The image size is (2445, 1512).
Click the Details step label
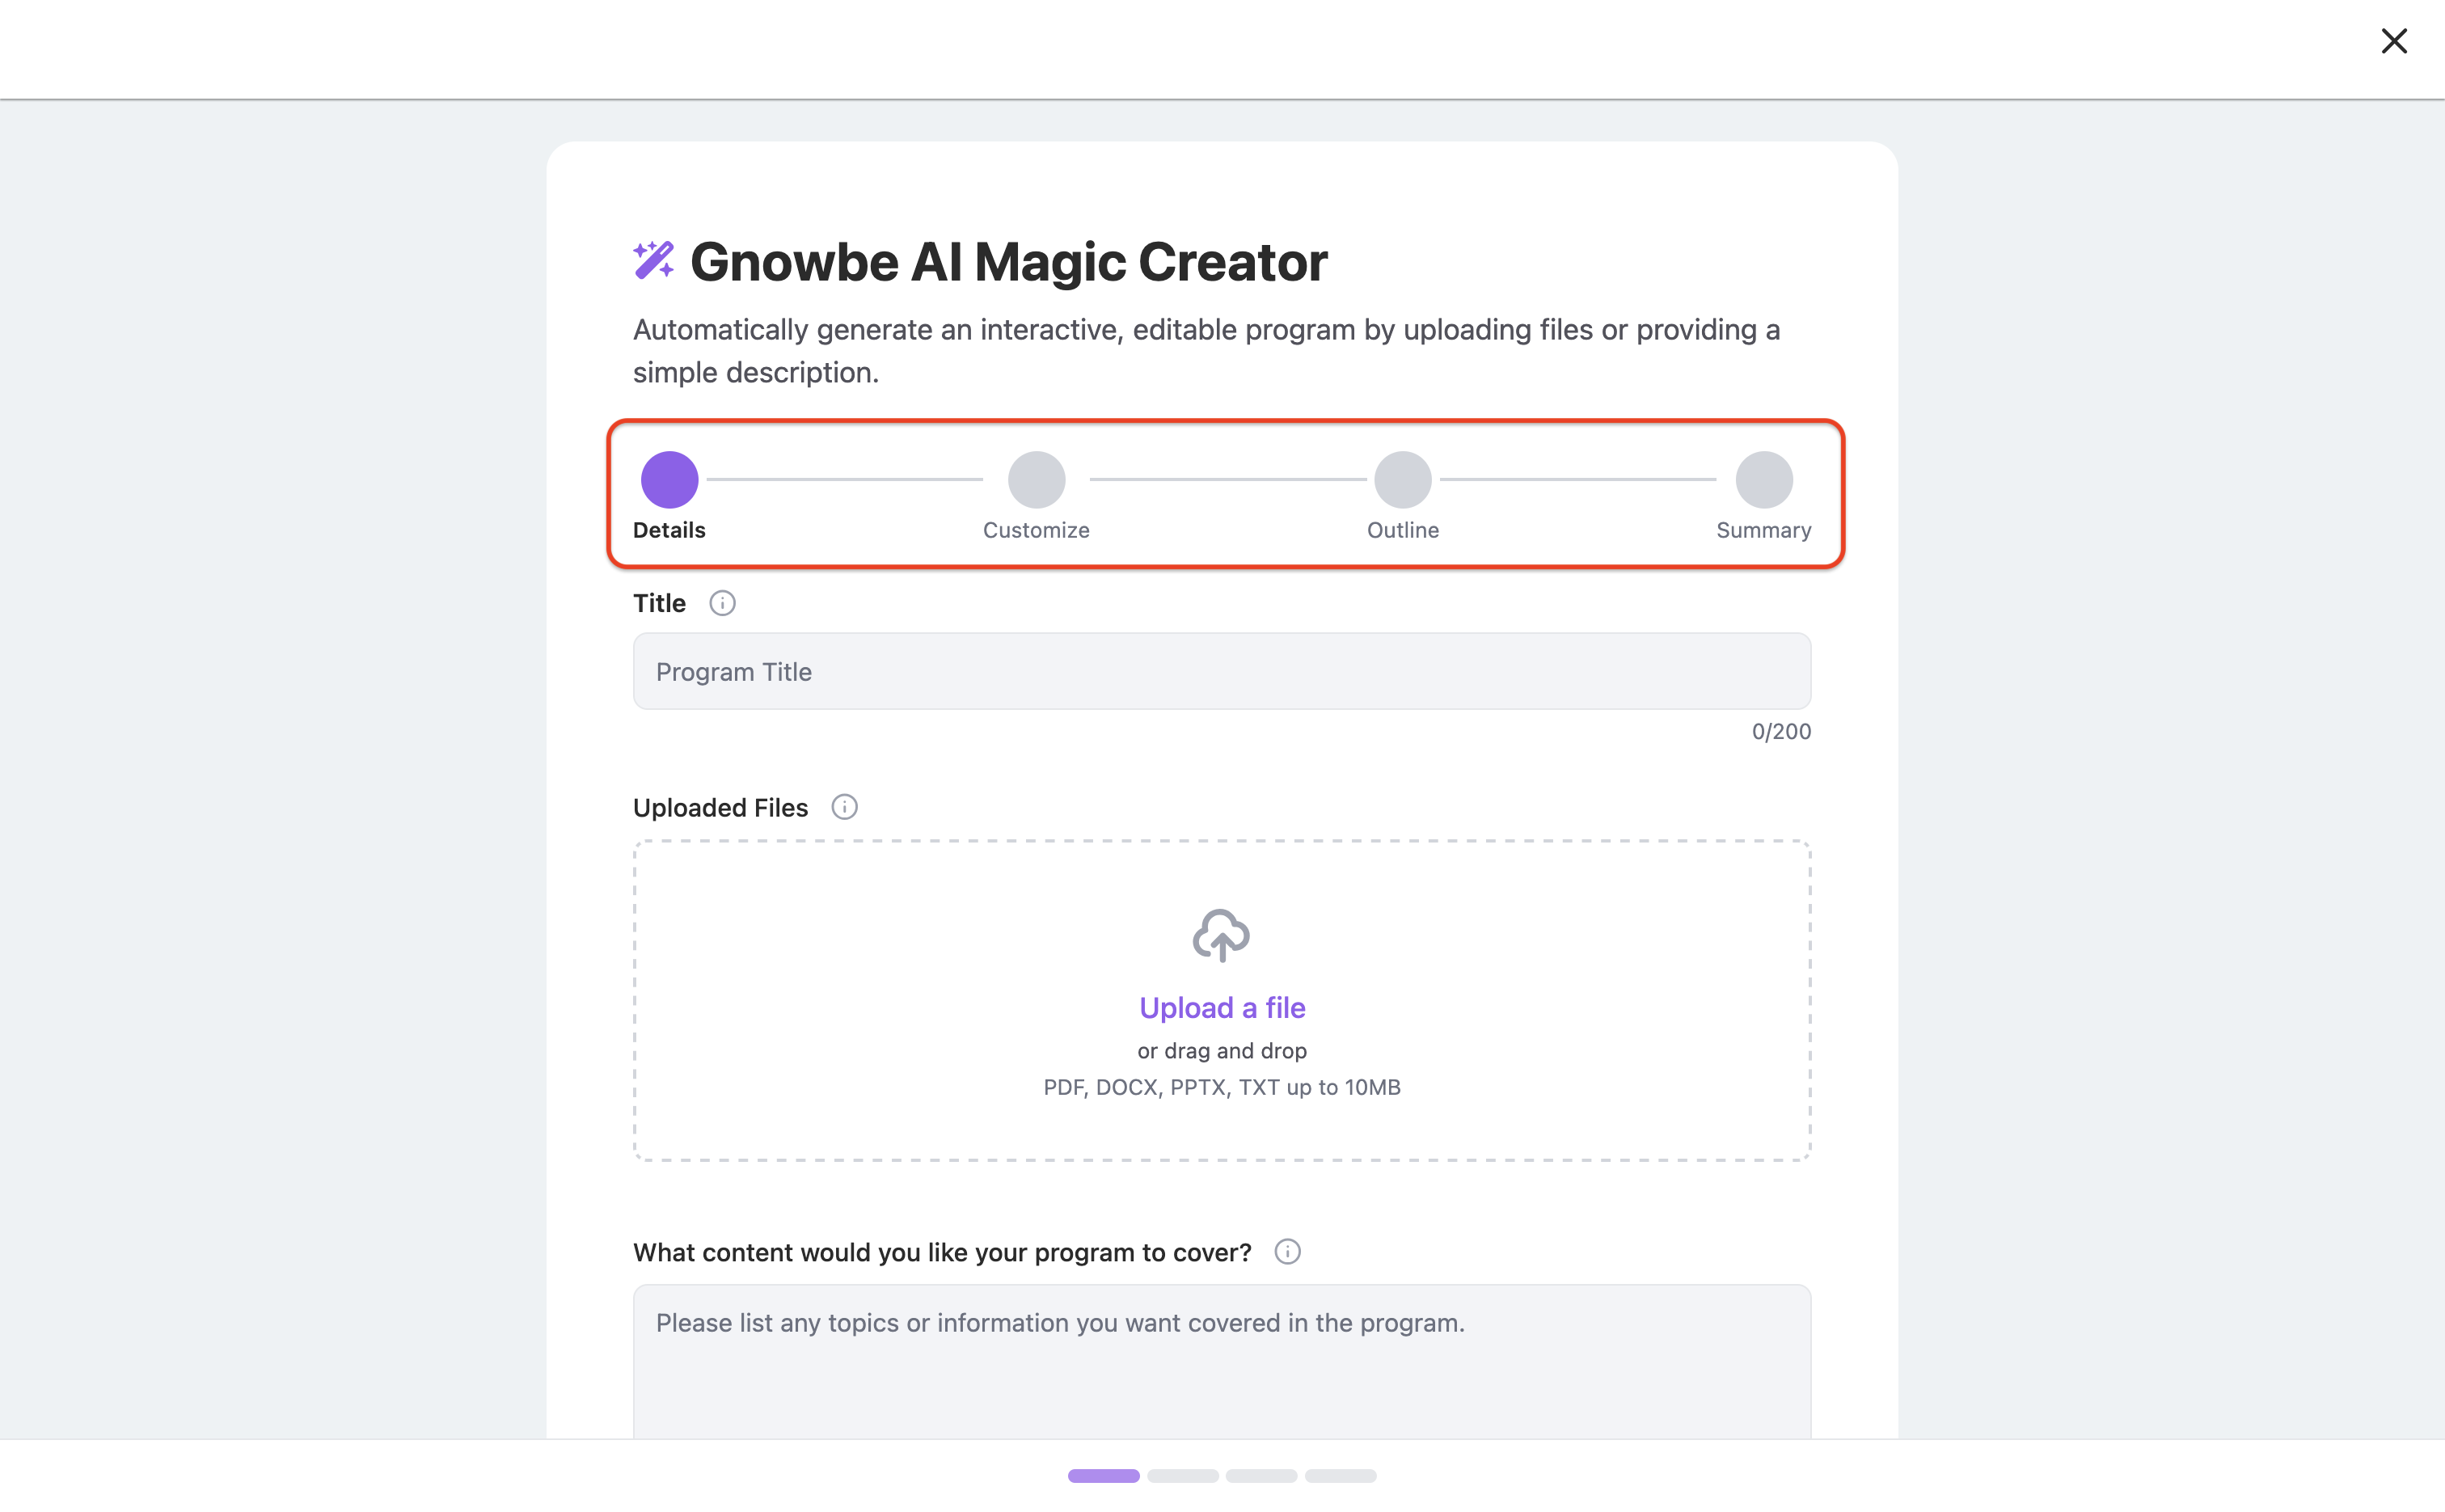coord(669,530)
